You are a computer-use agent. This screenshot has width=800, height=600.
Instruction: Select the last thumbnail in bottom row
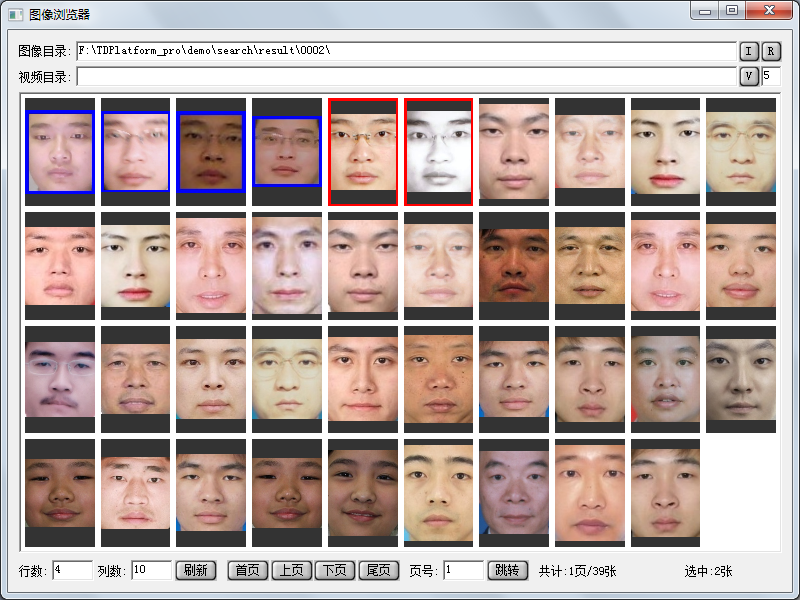point(665,493)
